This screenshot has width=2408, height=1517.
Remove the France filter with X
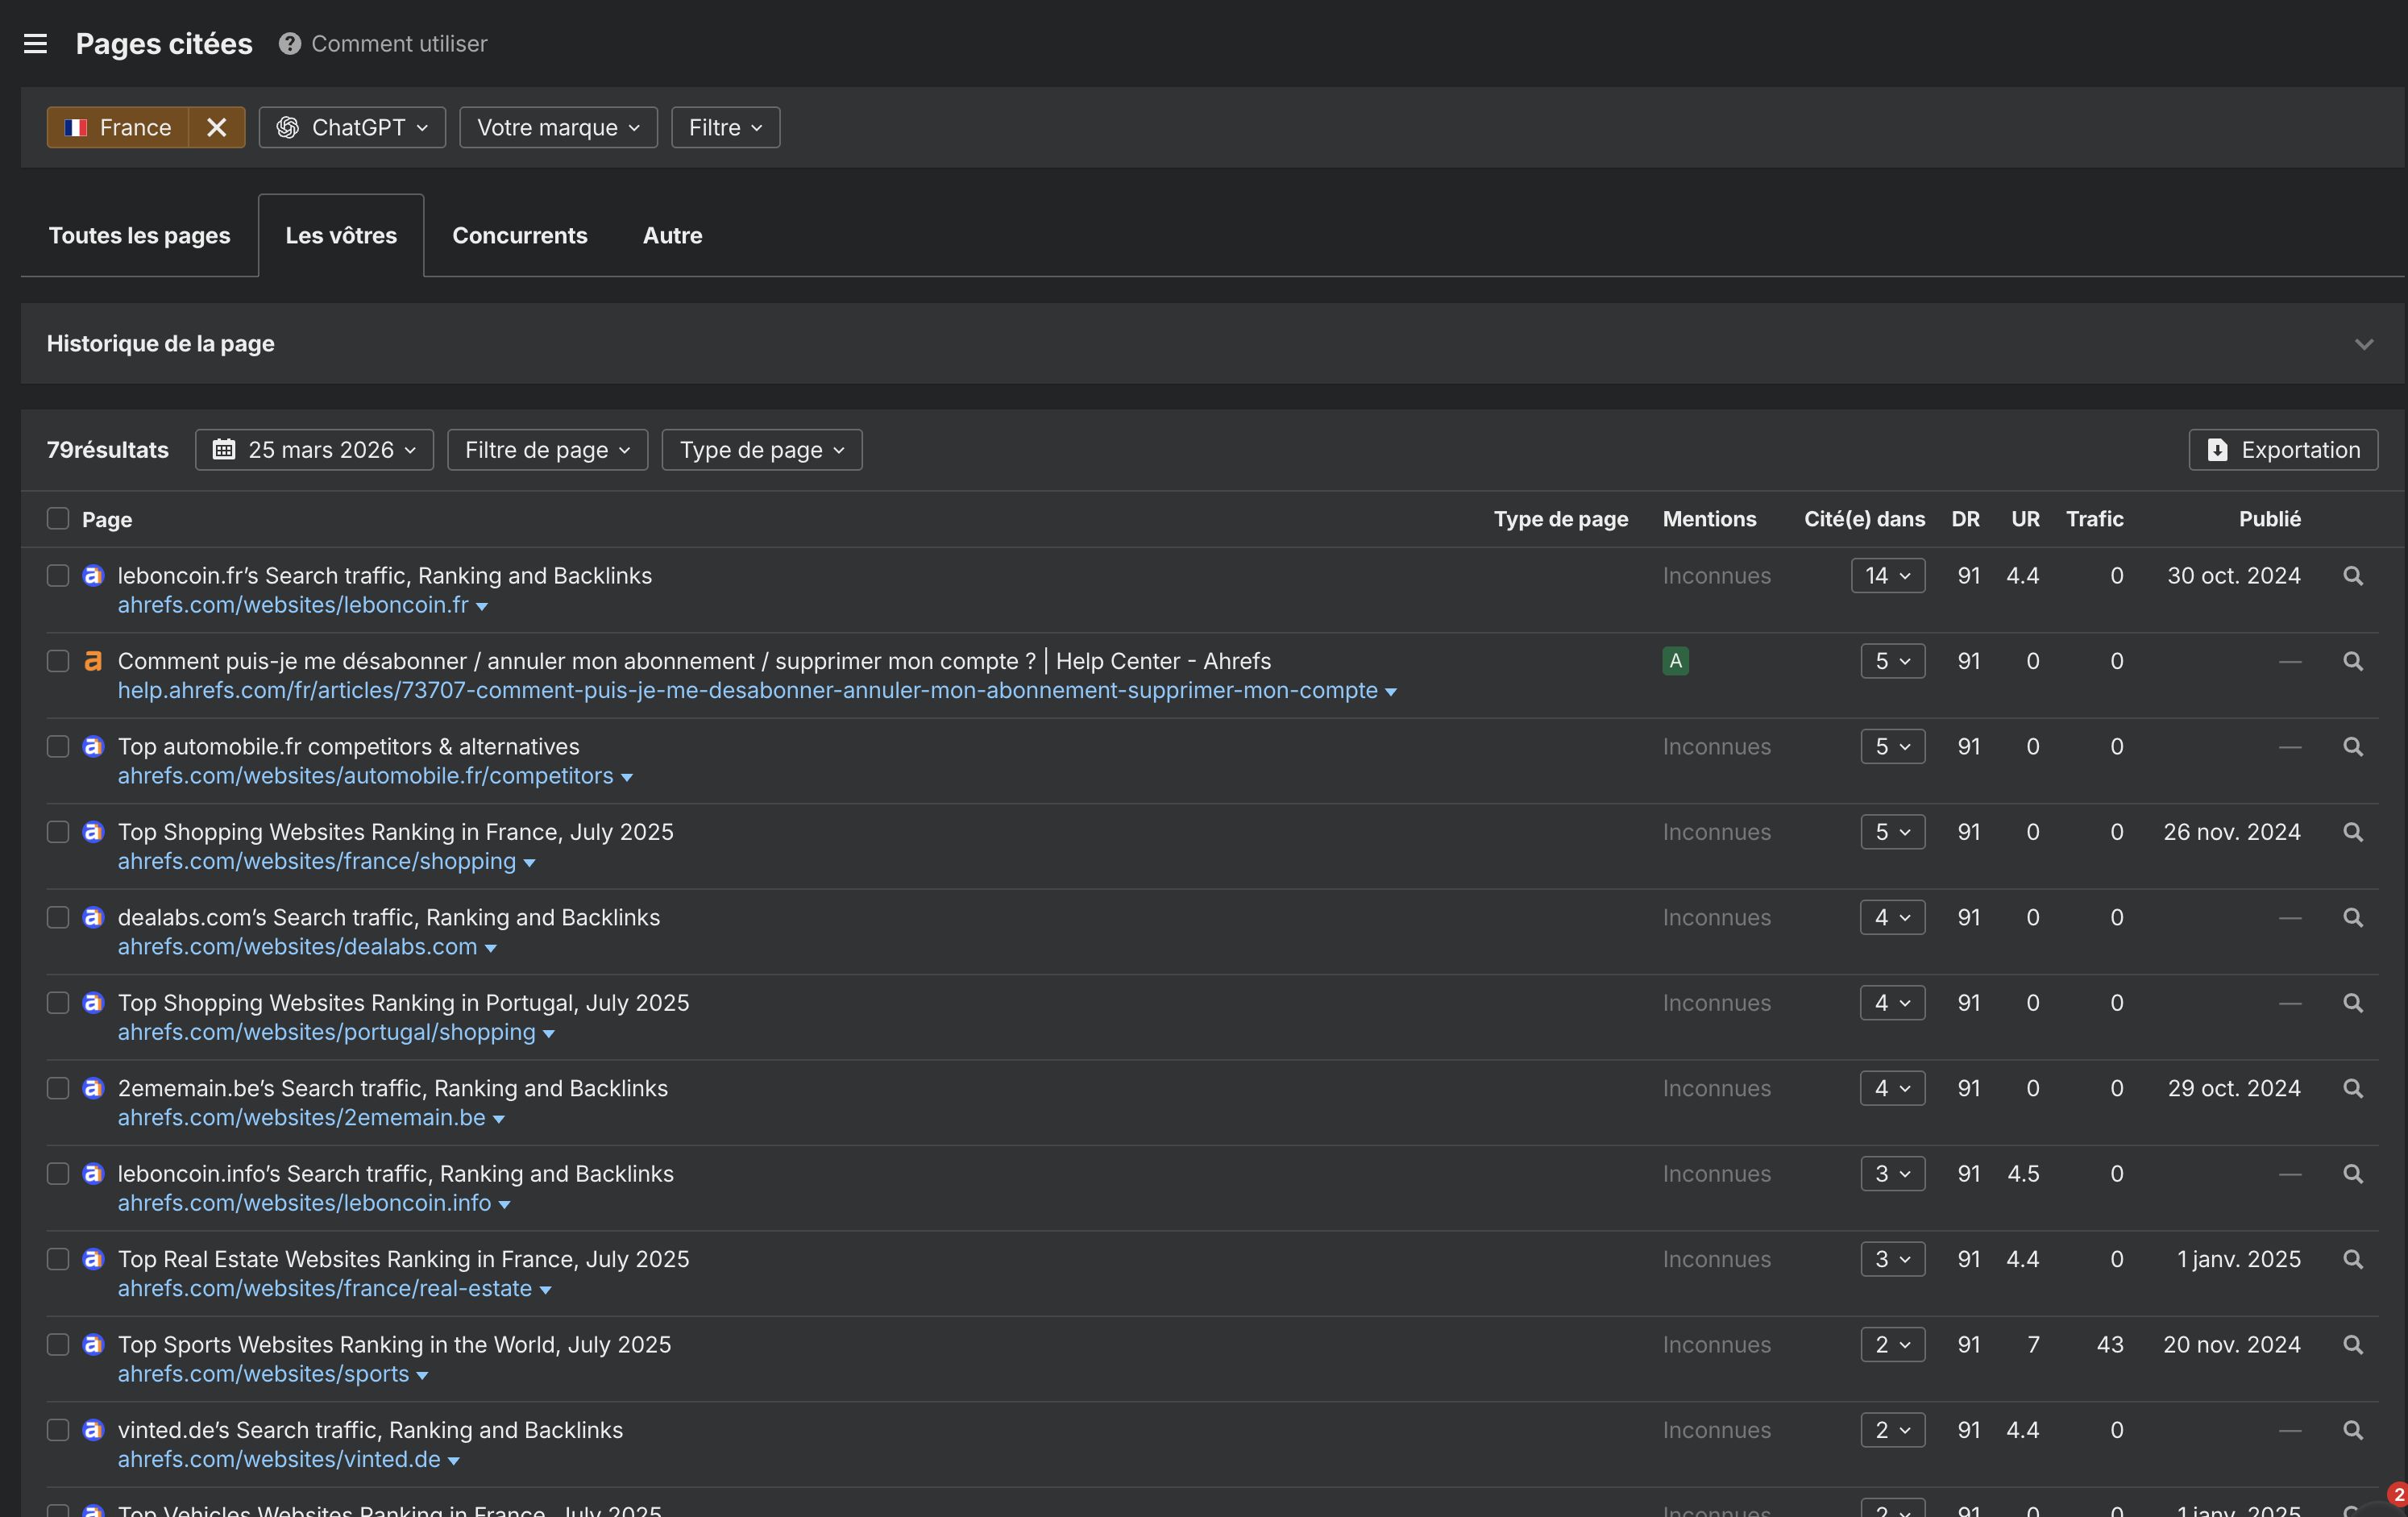[x=216, y=127]
